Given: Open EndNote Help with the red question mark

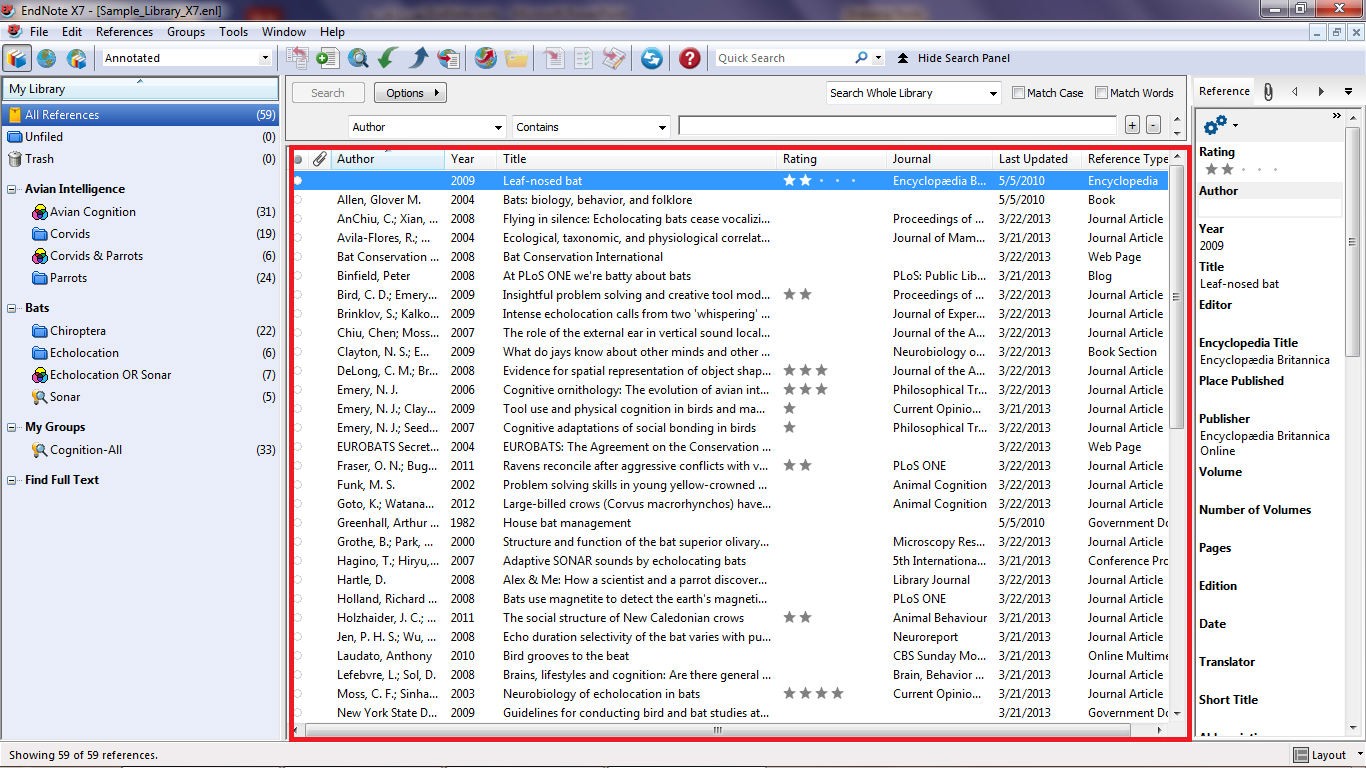Looking at the screenshot, I should [689, 58].
